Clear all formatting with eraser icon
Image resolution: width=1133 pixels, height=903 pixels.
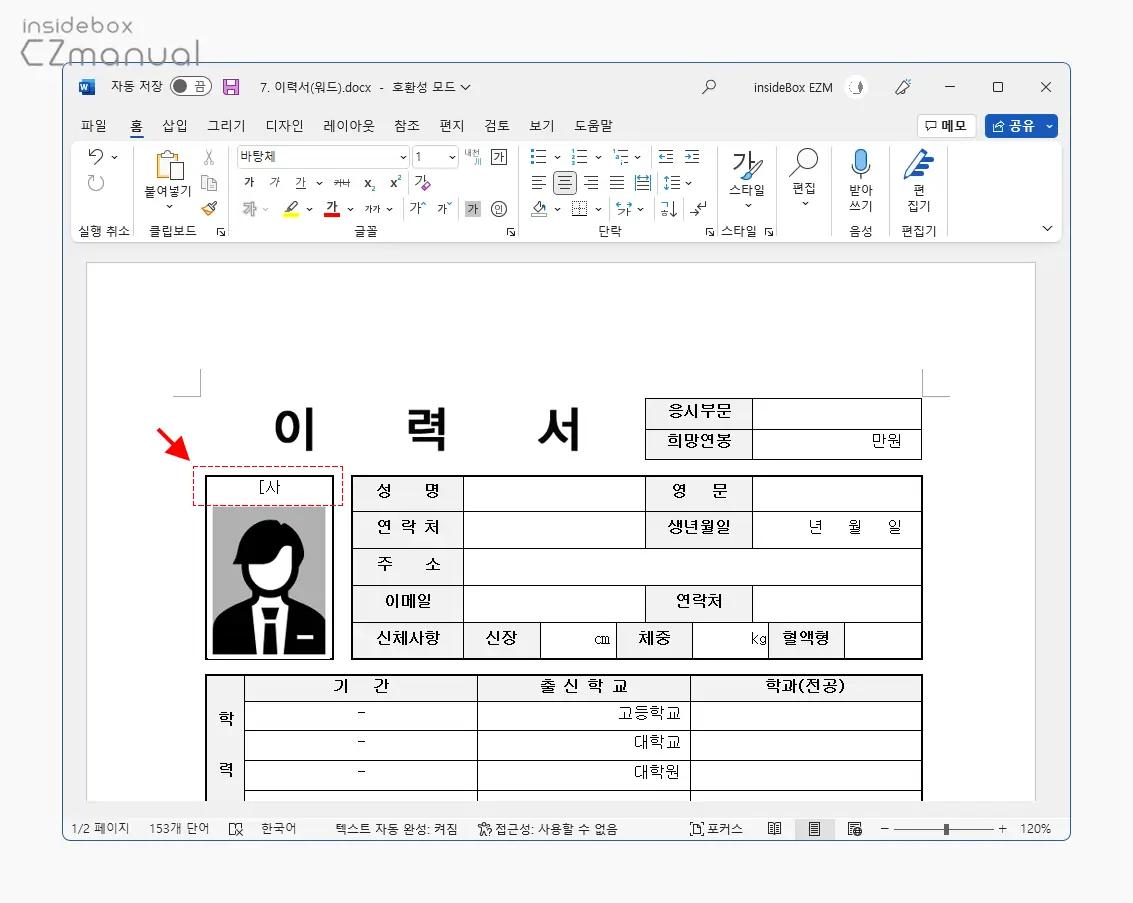point(423,183)
